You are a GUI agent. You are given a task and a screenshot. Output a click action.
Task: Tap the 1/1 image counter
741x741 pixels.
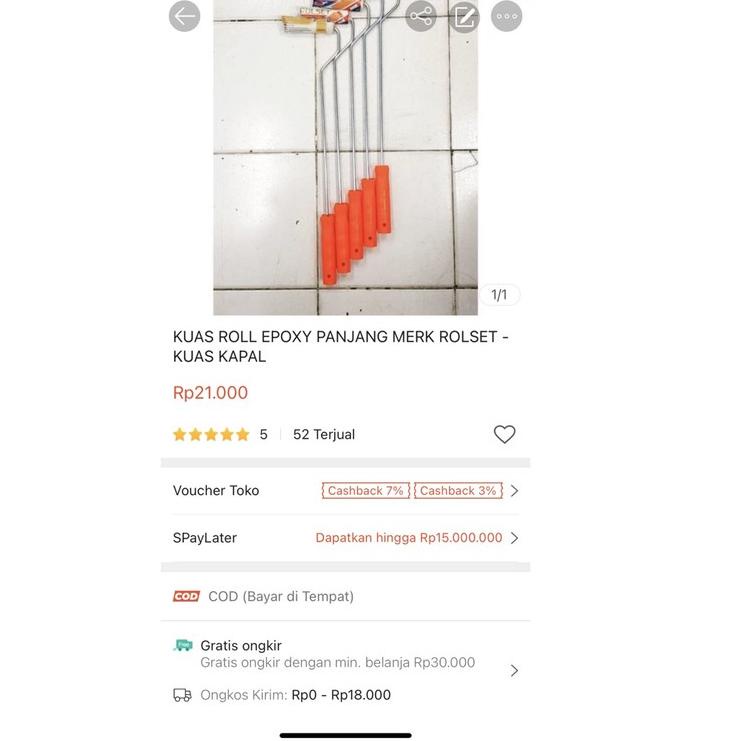tap(500, 295)
